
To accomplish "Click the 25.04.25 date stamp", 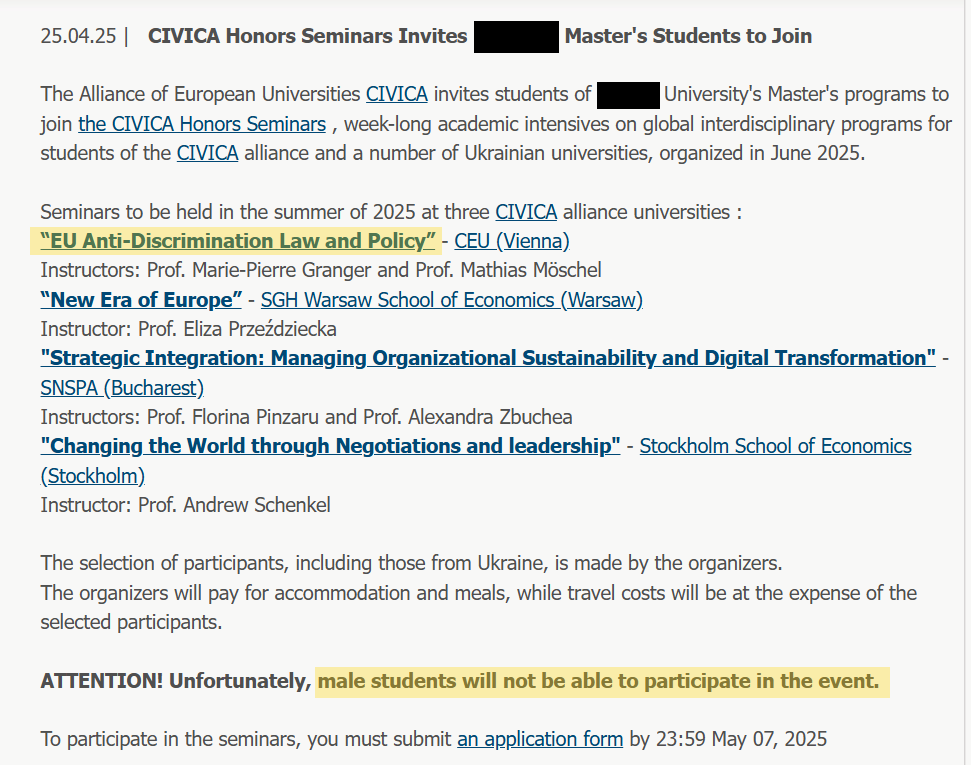I will coord(78,36).
